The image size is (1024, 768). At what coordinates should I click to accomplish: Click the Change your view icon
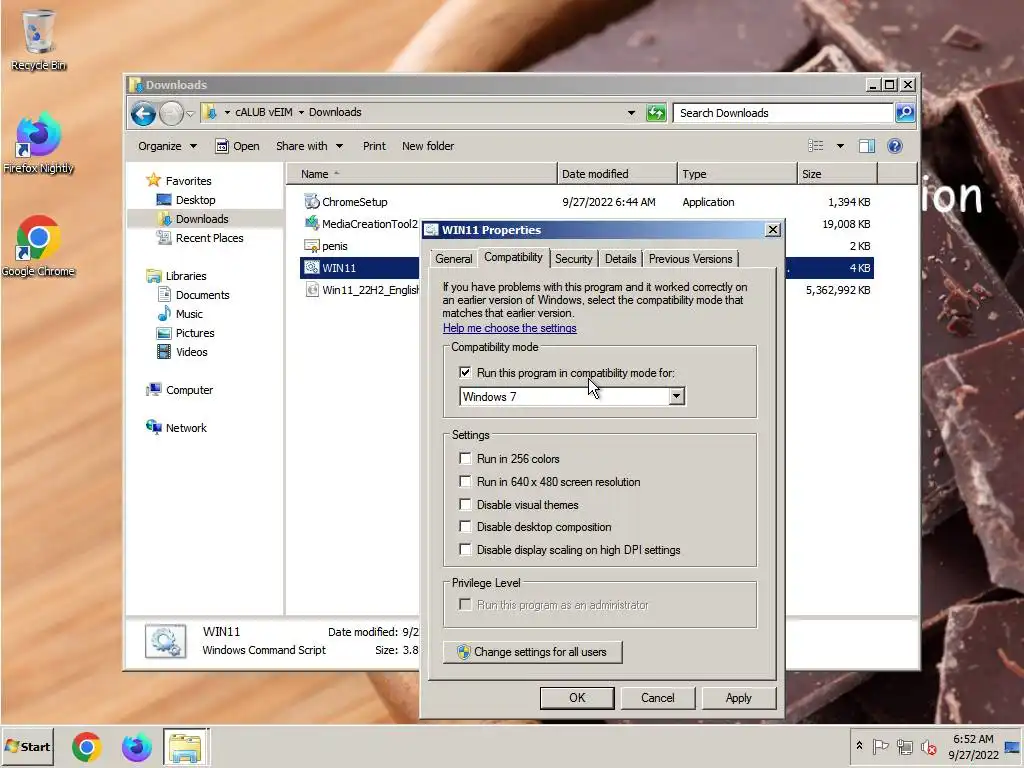pyautogui.click(x=816, y=146)
